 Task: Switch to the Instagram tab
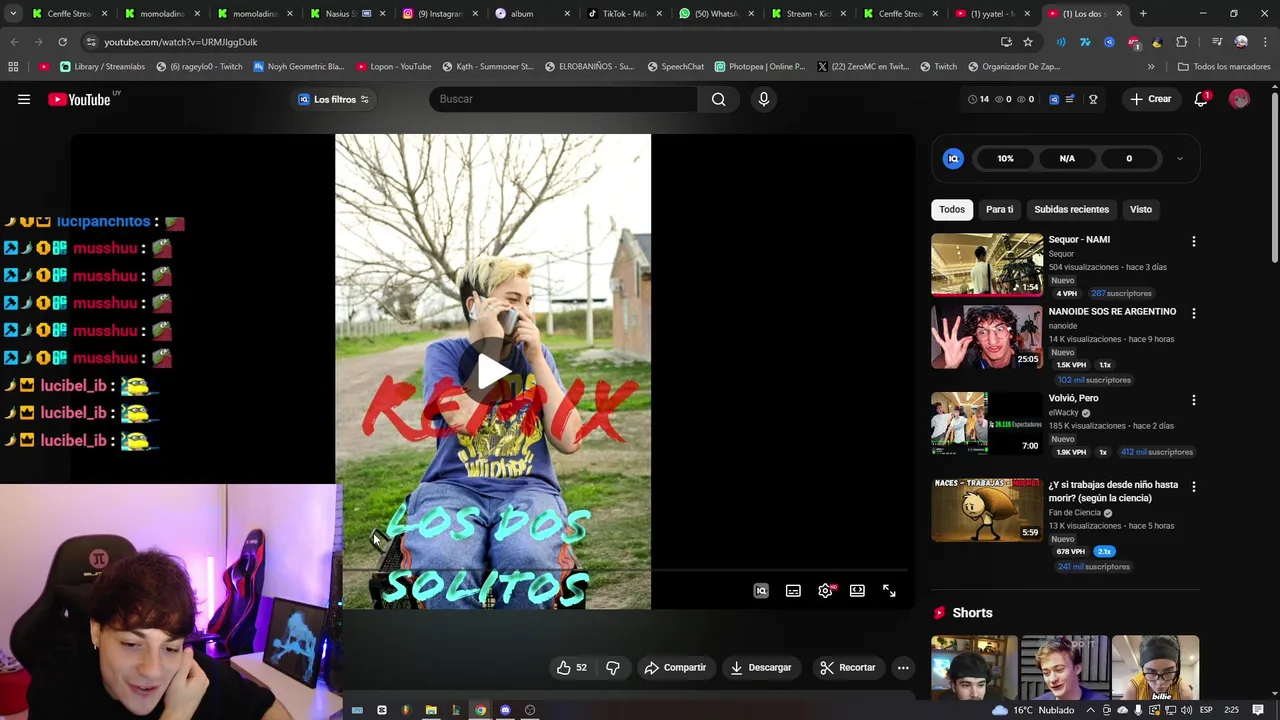tap(439, 14)
